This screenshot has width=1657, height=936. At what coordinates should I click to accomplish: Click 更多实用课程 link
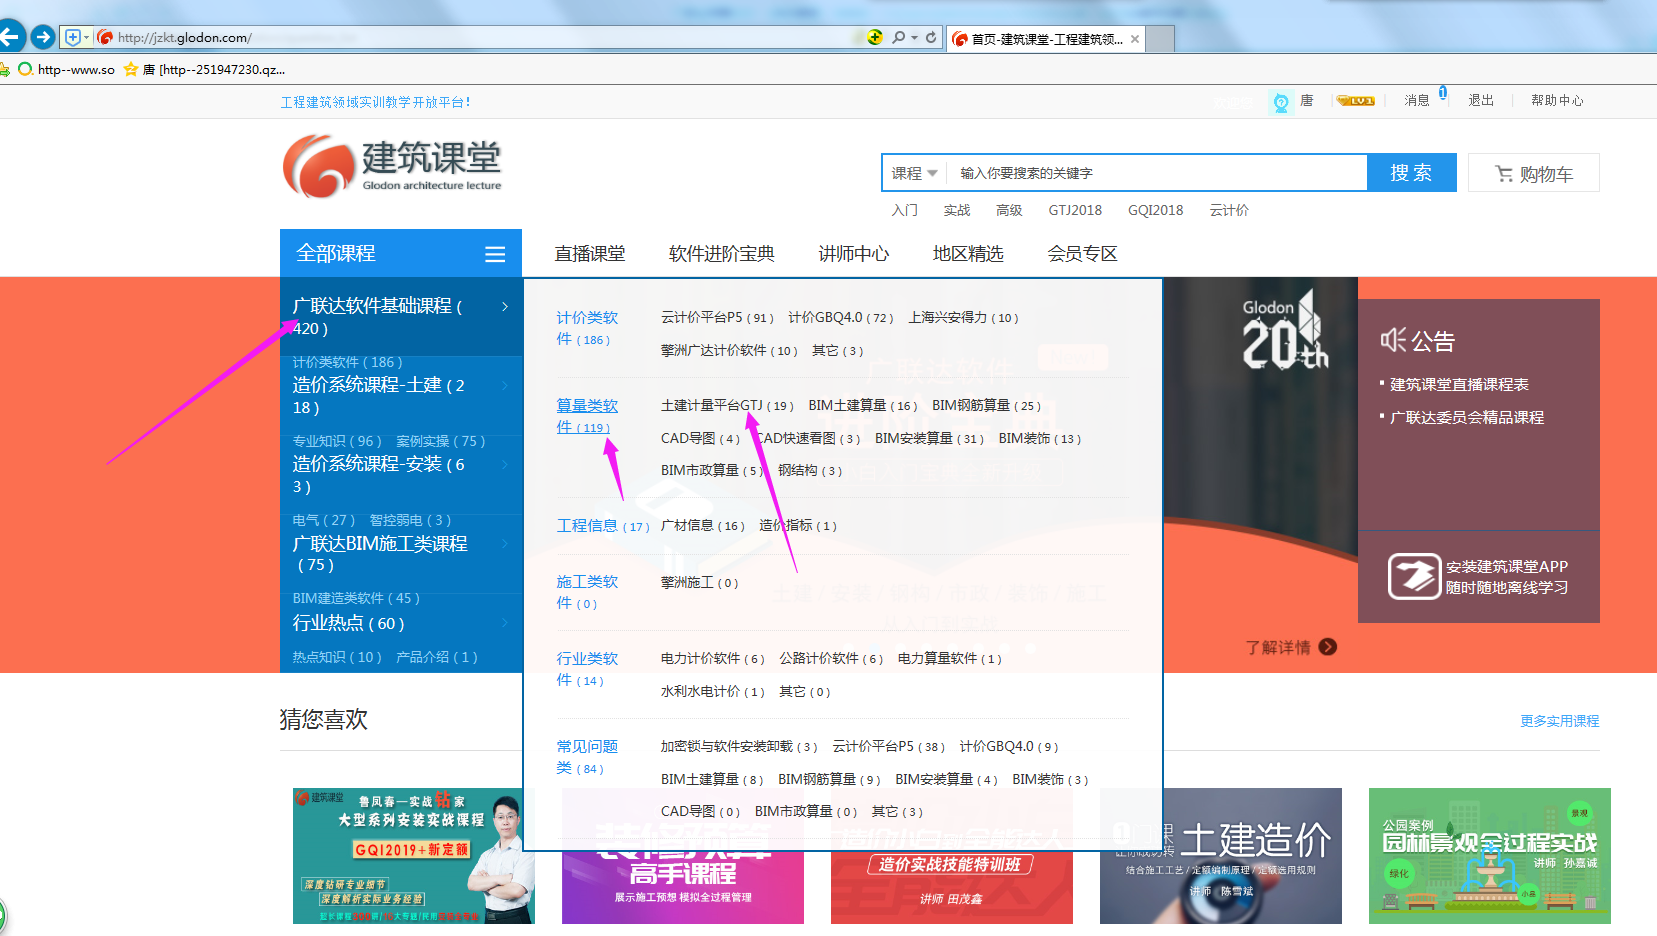(x=1559, y=721)
